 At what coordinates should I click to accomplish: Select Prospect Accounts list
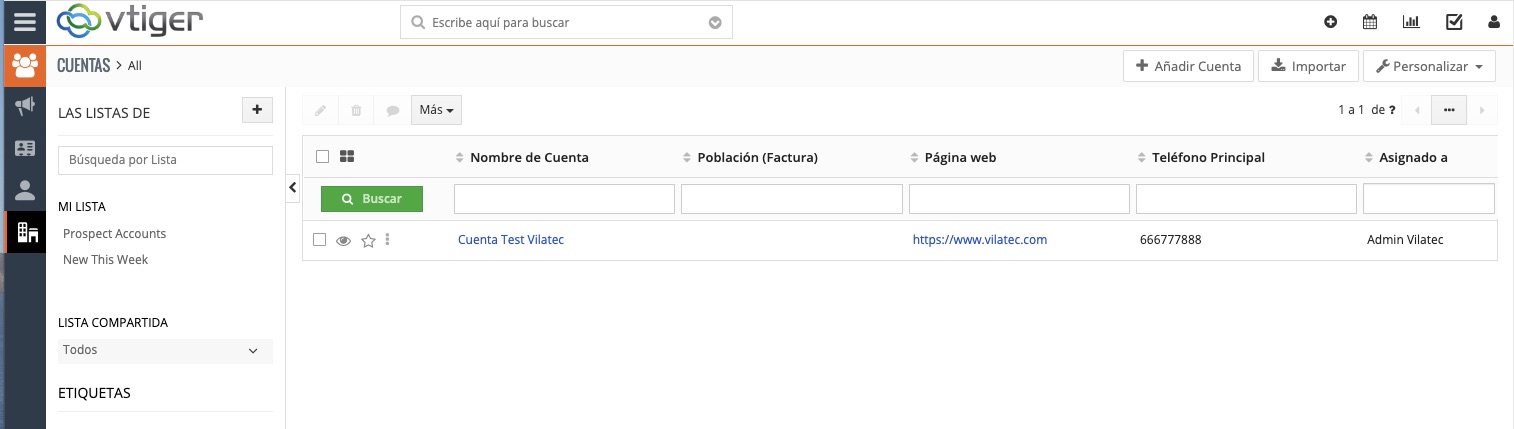(114, 233)
